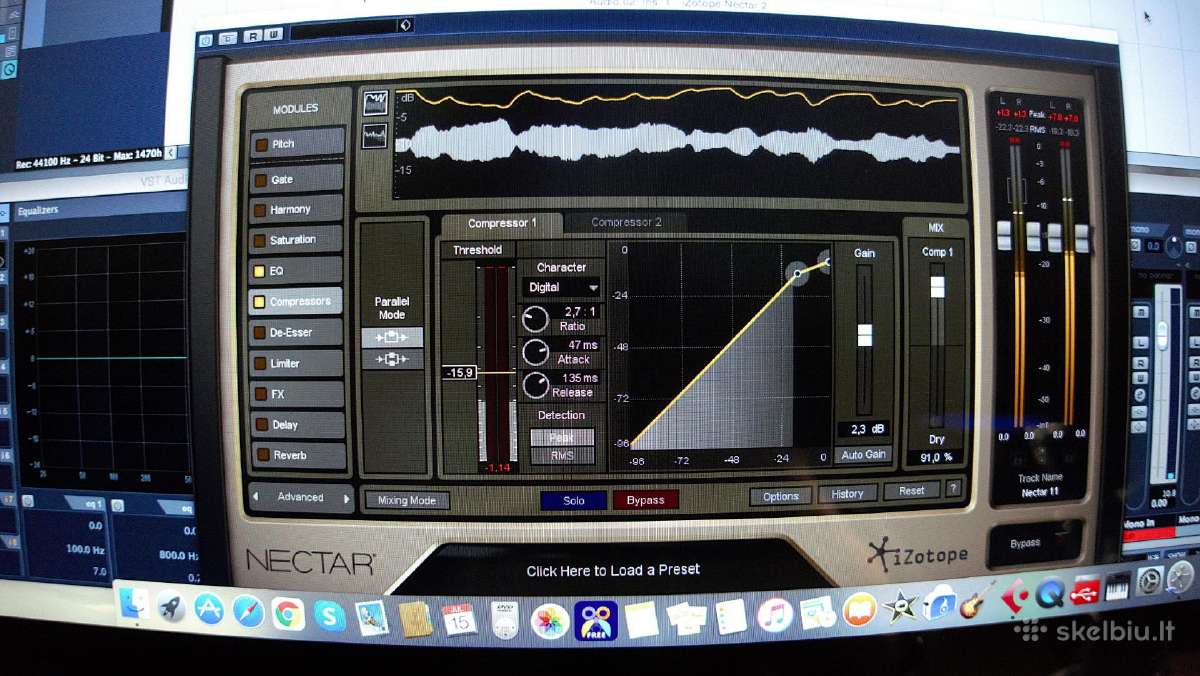The image size is (1200, 676).
Task: Switch to the Compressor 1 tab
Action: click(502, 223)
